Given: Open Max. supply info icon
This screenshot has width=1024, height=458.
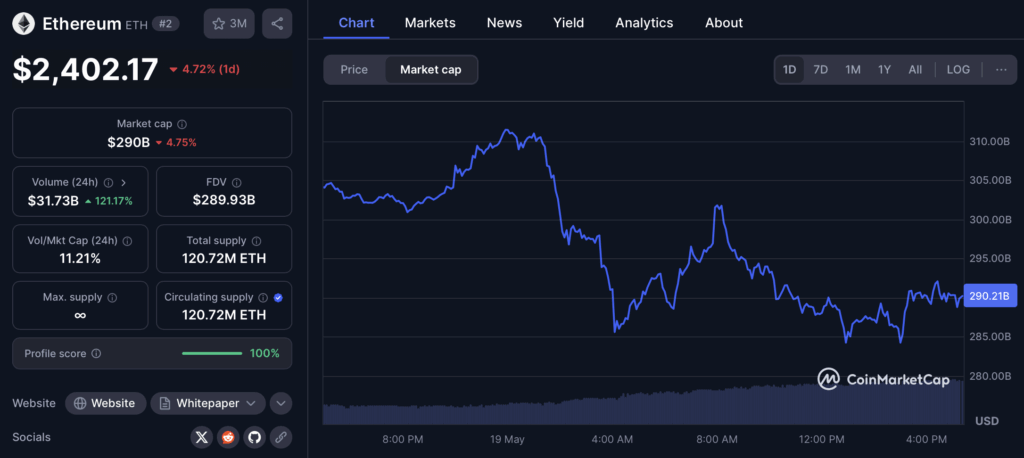Looking at the screenshot, I should 112,297.
